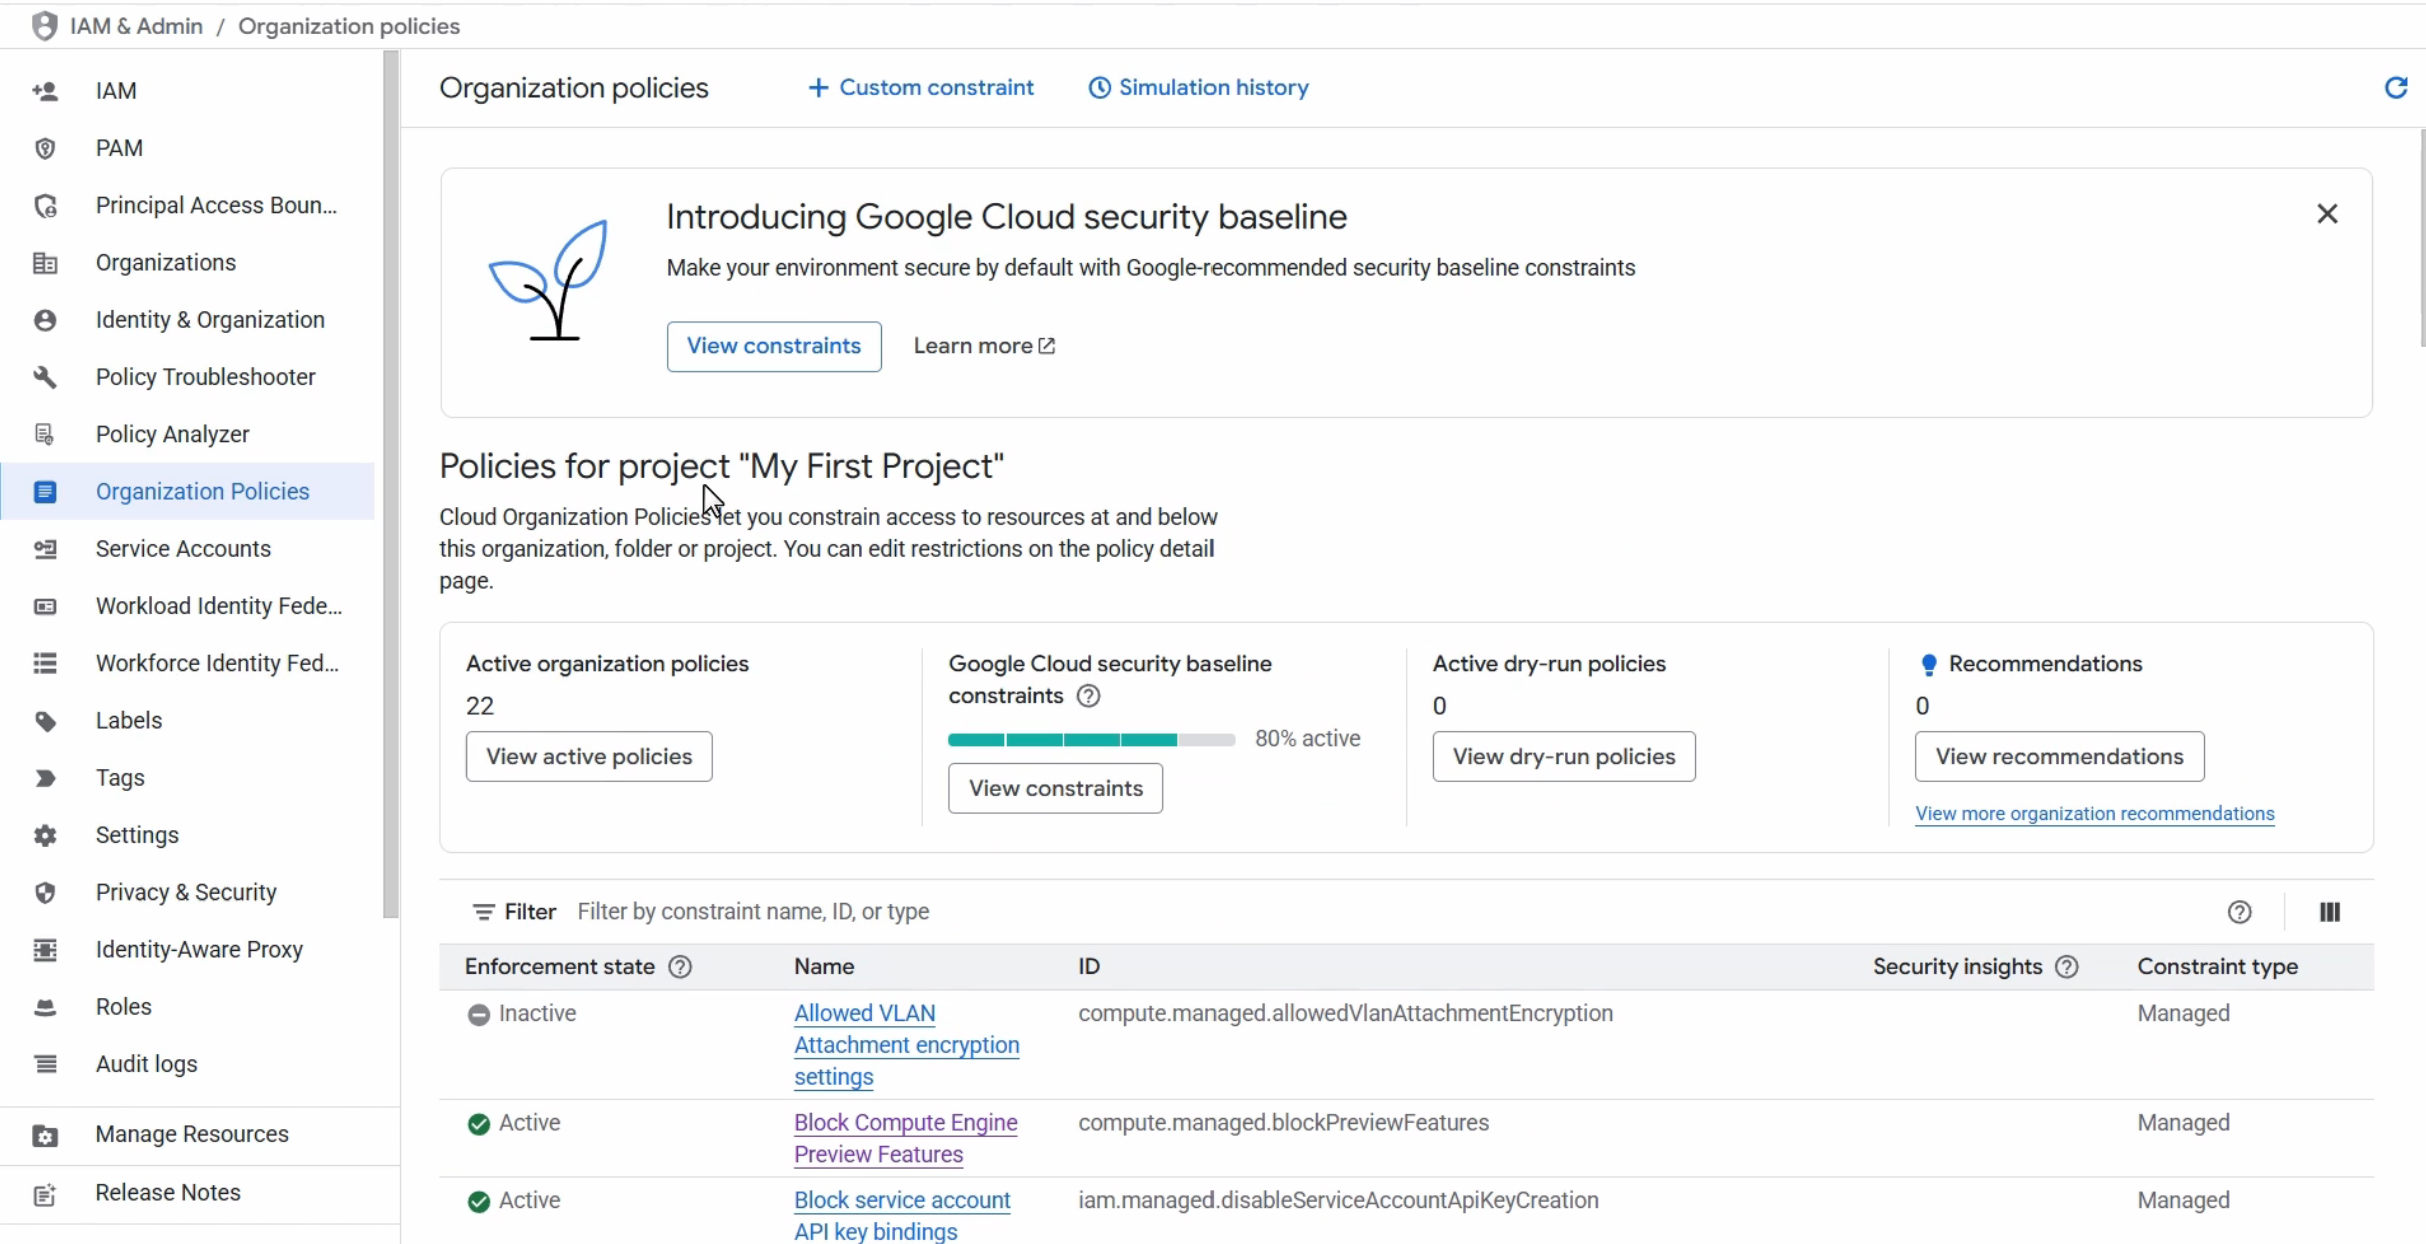Screen dimensions: 2426x1244
Task: Click the security baseline progress bar
Action: tap(1092, 740)
